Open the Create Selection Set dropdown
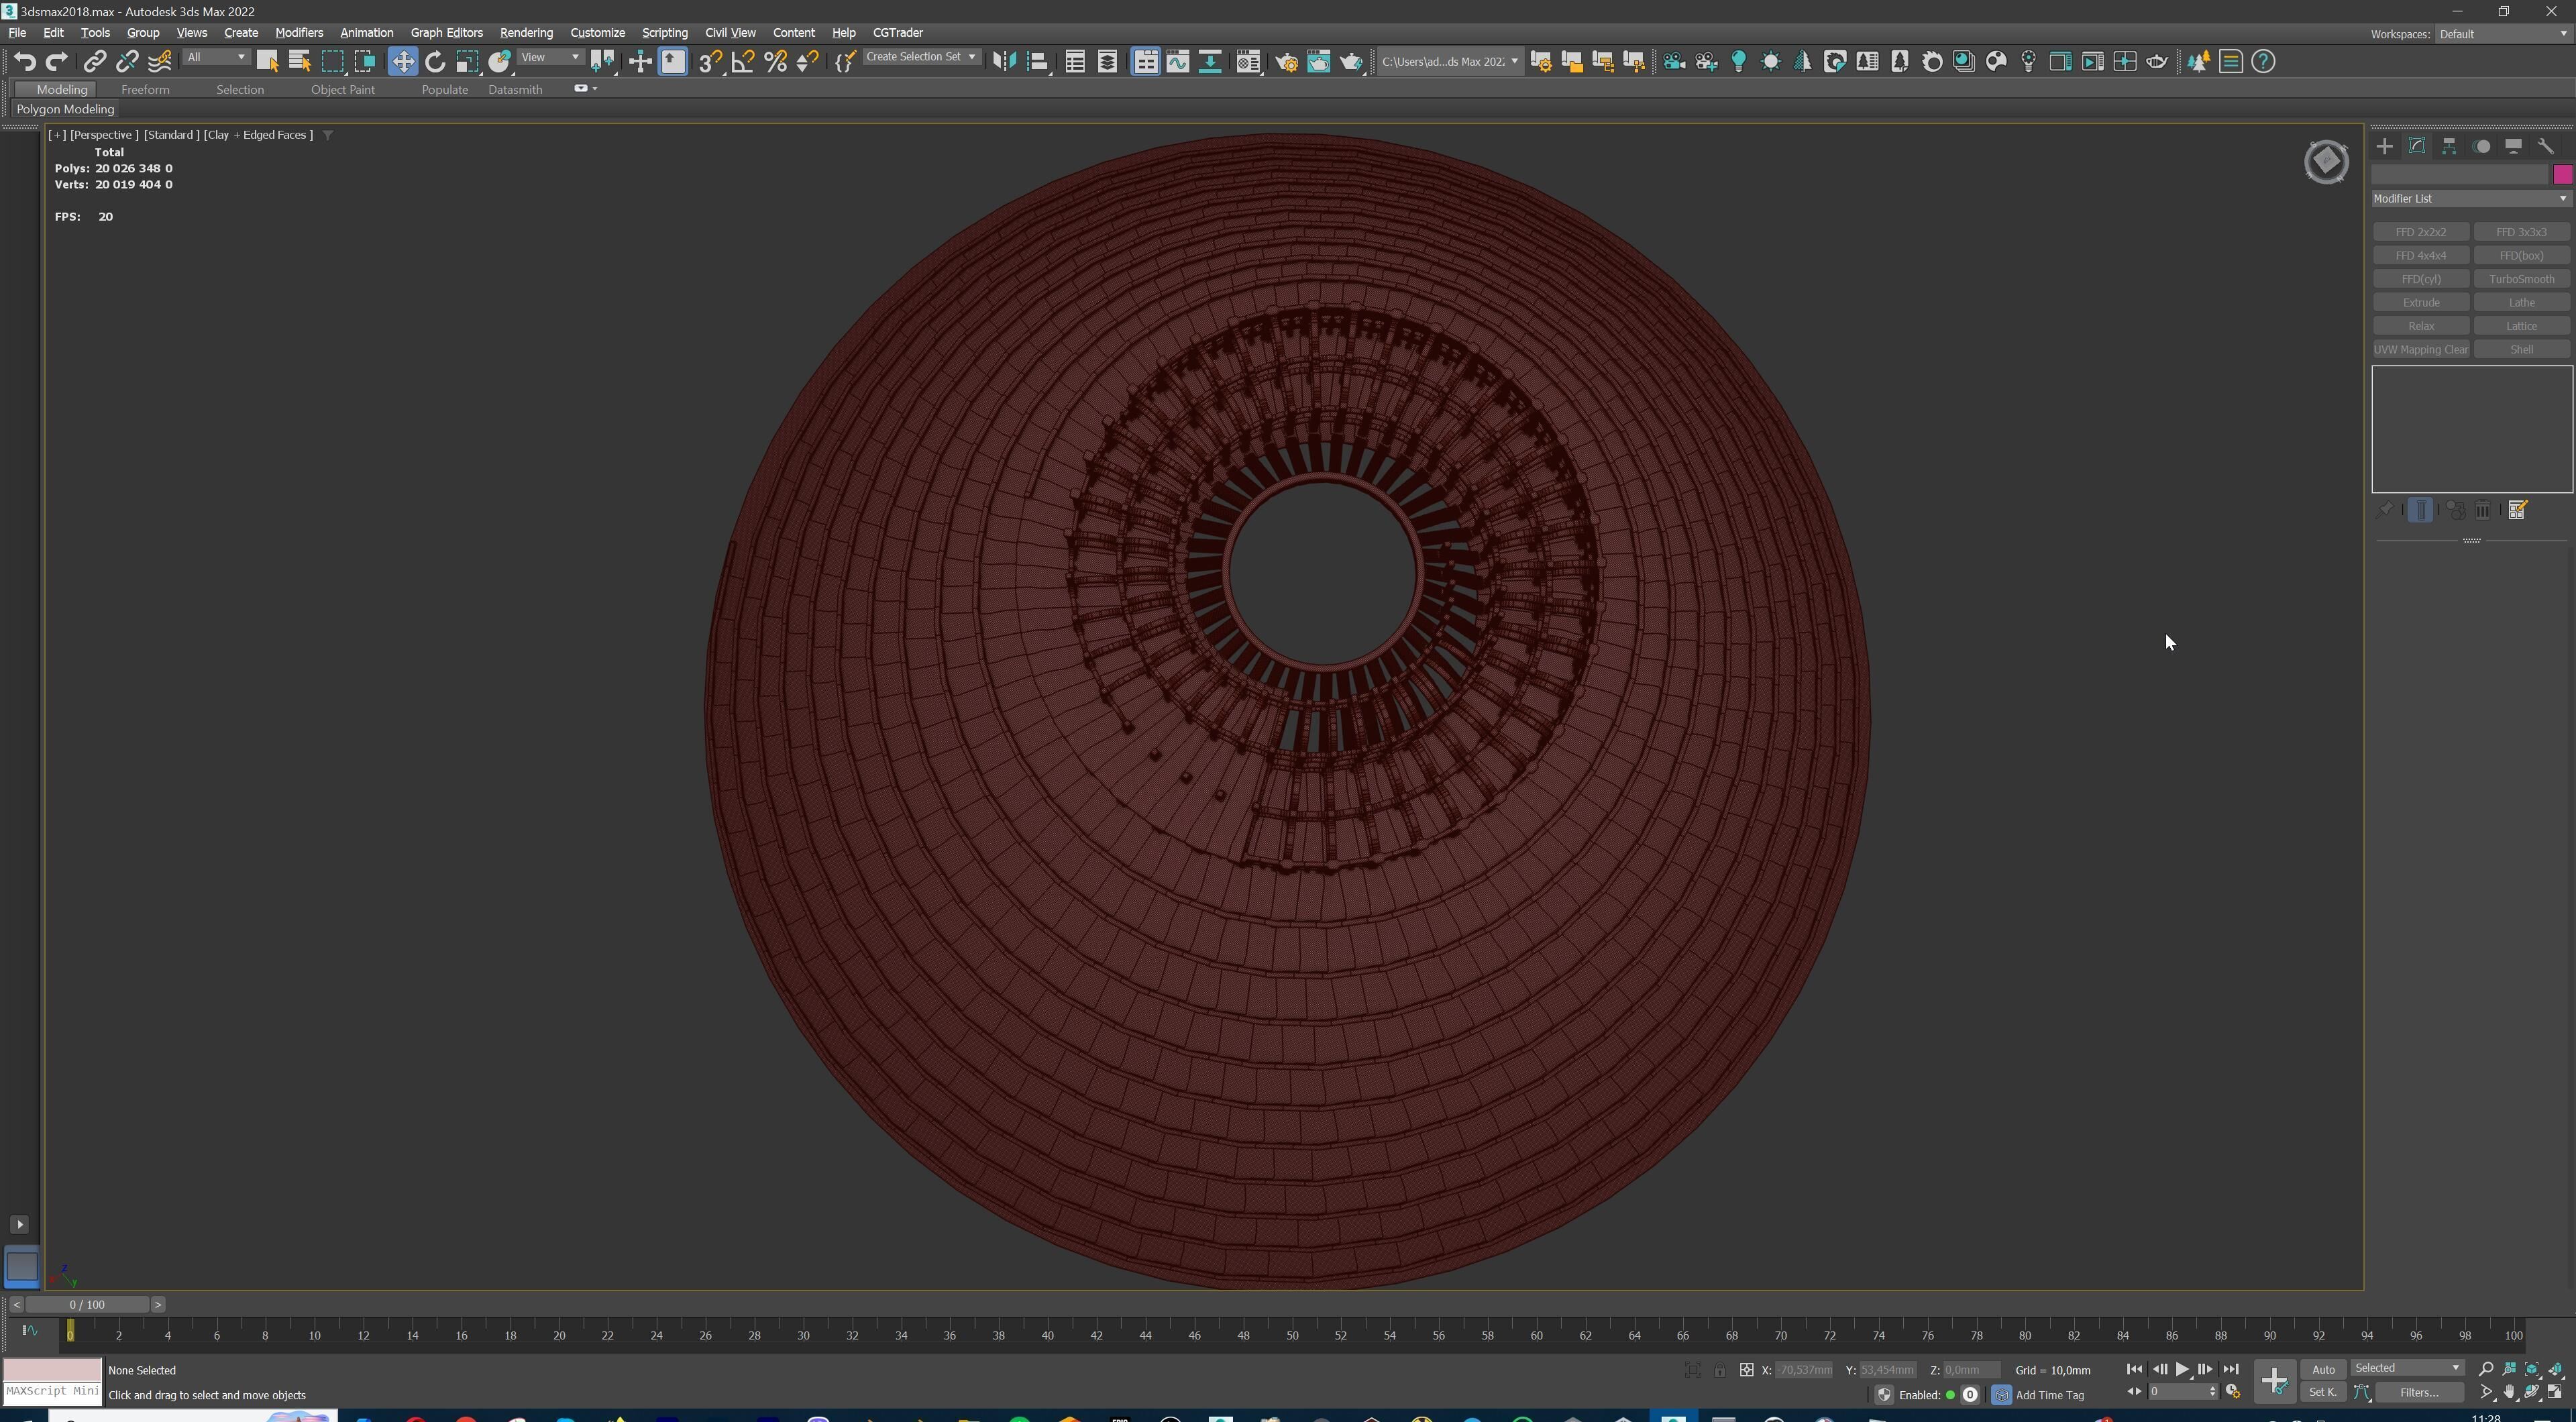Image resolution: width=2576 pixels, height=1422 pixels. coord(920,58)
